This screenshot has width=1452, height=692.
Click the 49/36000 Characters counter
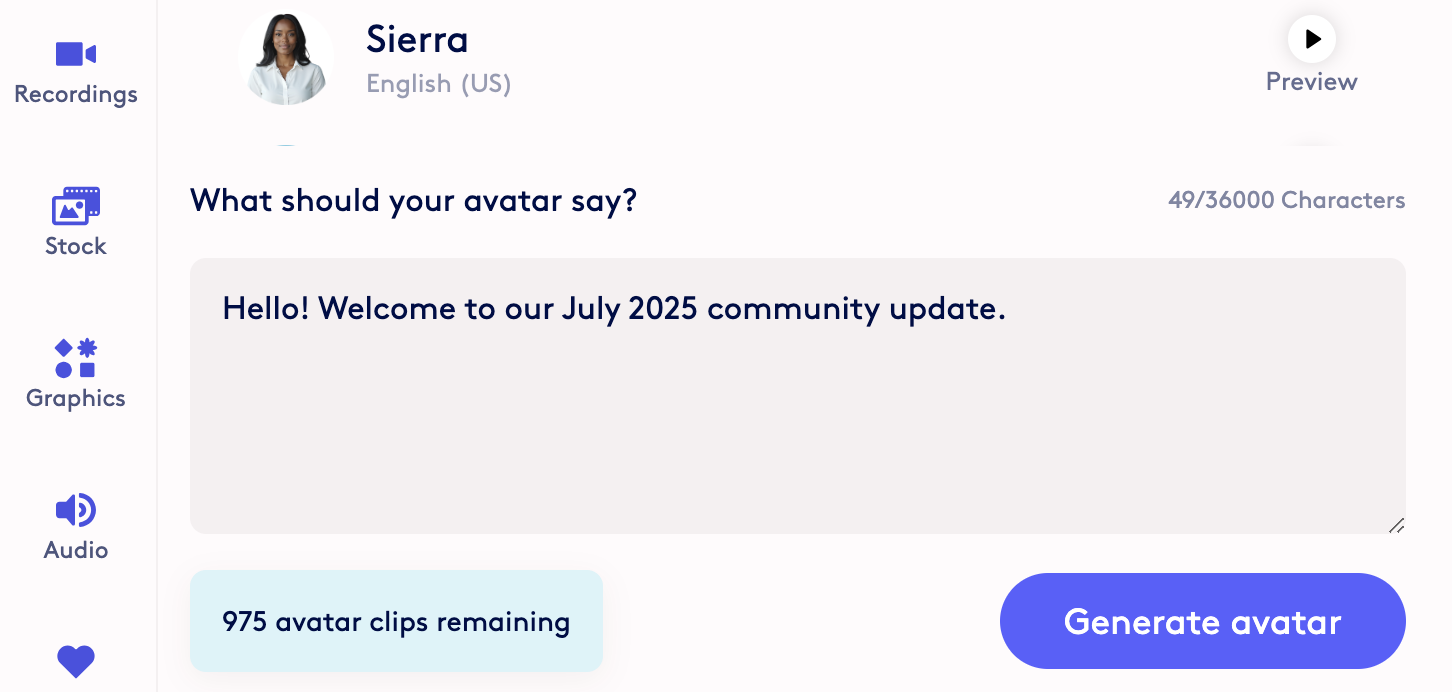[x=1286, y=200]
